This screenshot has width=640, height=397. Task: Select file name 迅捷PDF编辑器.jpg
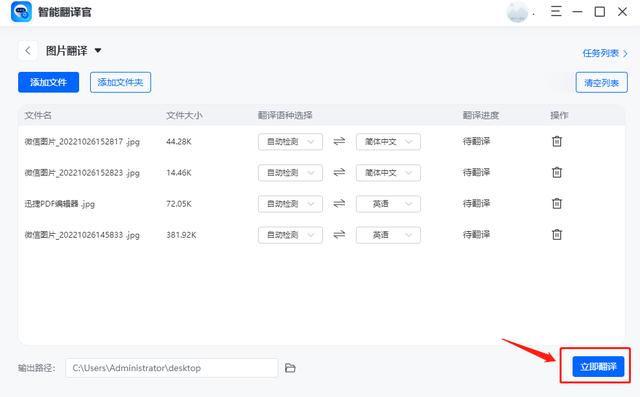60,204
